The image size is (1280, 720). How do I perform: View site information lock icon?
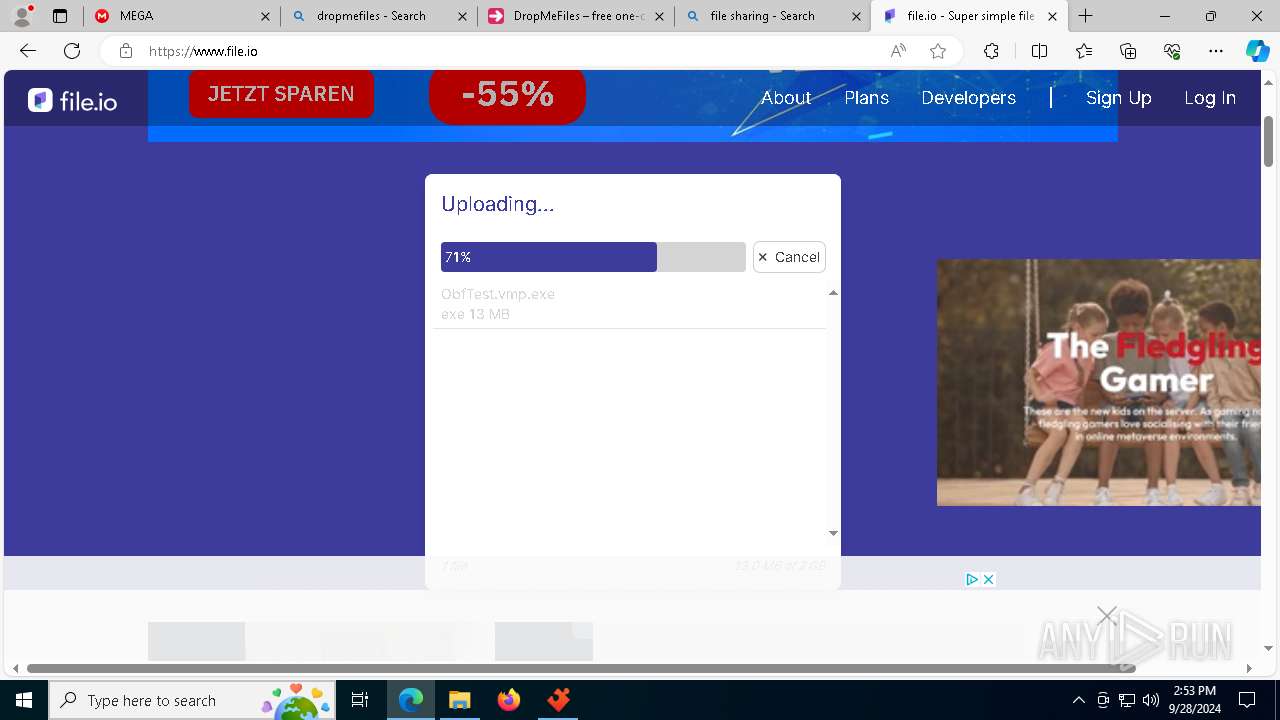pyautogui.click(x=125, y=51)
